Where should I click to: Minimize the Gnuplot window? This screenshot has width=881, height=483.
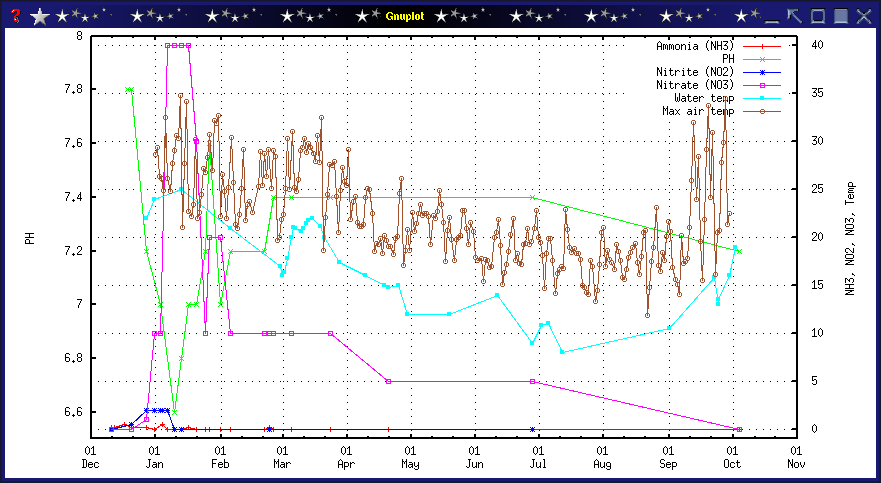(x=771, y=16)
